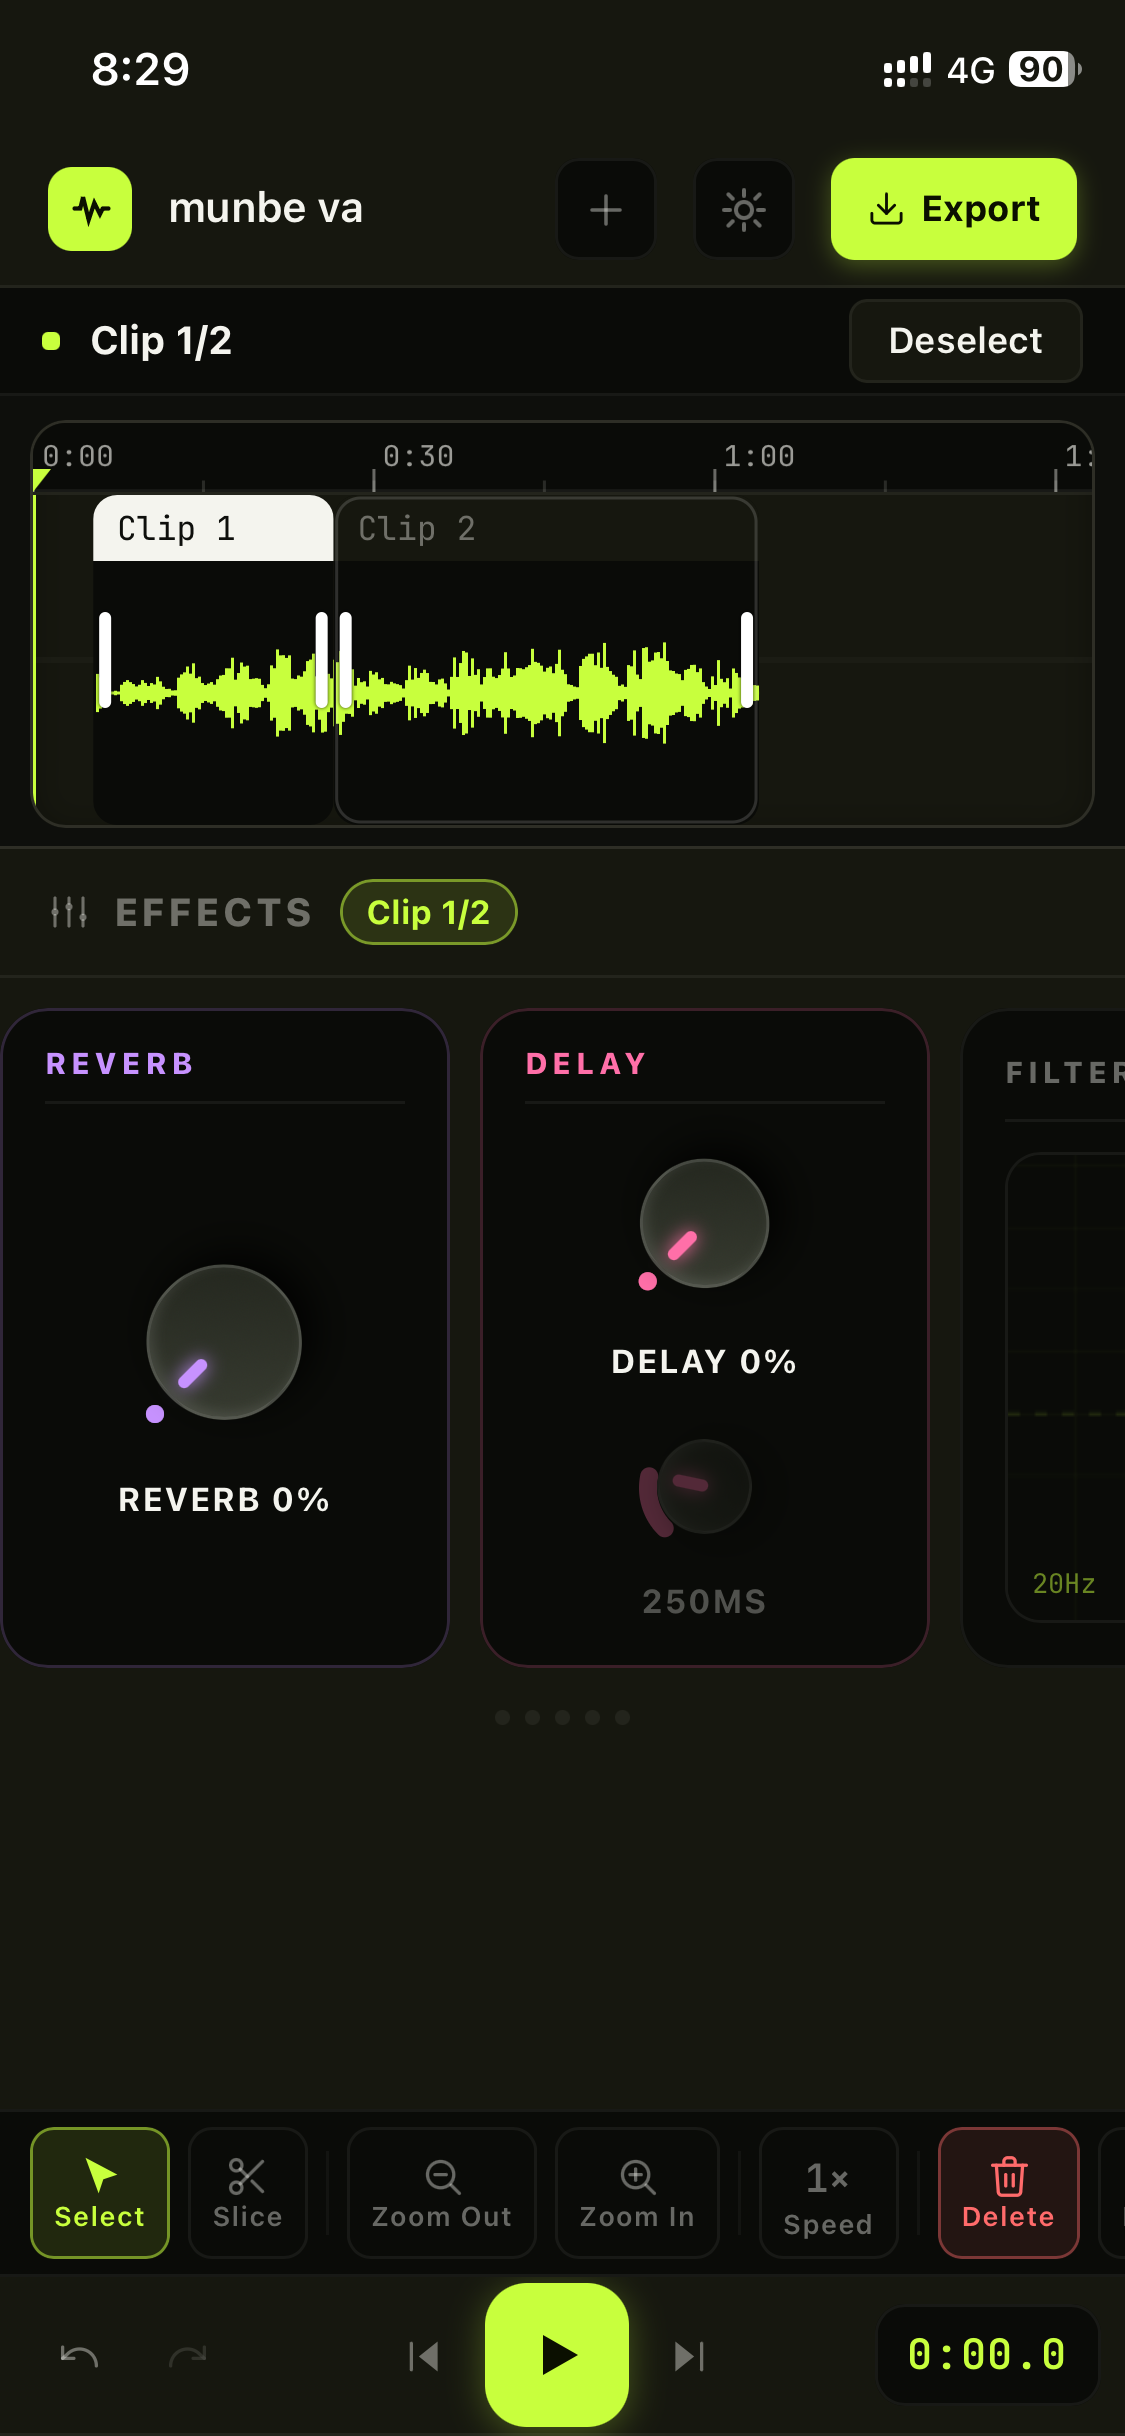The image size is (1125, 2436).
Task: Toggle the light theme sun icon
Action: (x=744, y=209)
